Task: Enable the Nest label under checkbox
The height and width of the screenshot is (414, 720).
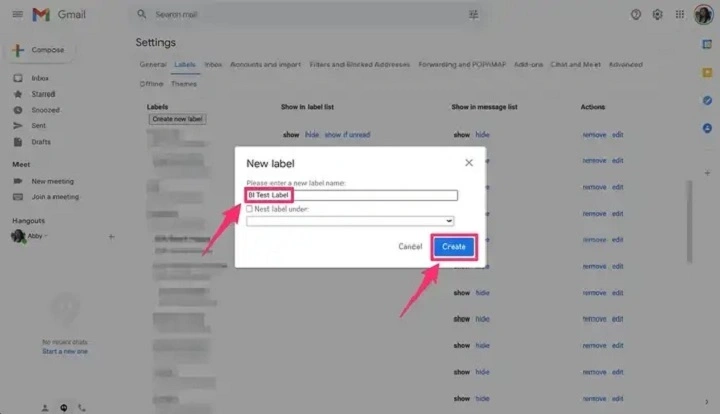Action: pos(249,209)
